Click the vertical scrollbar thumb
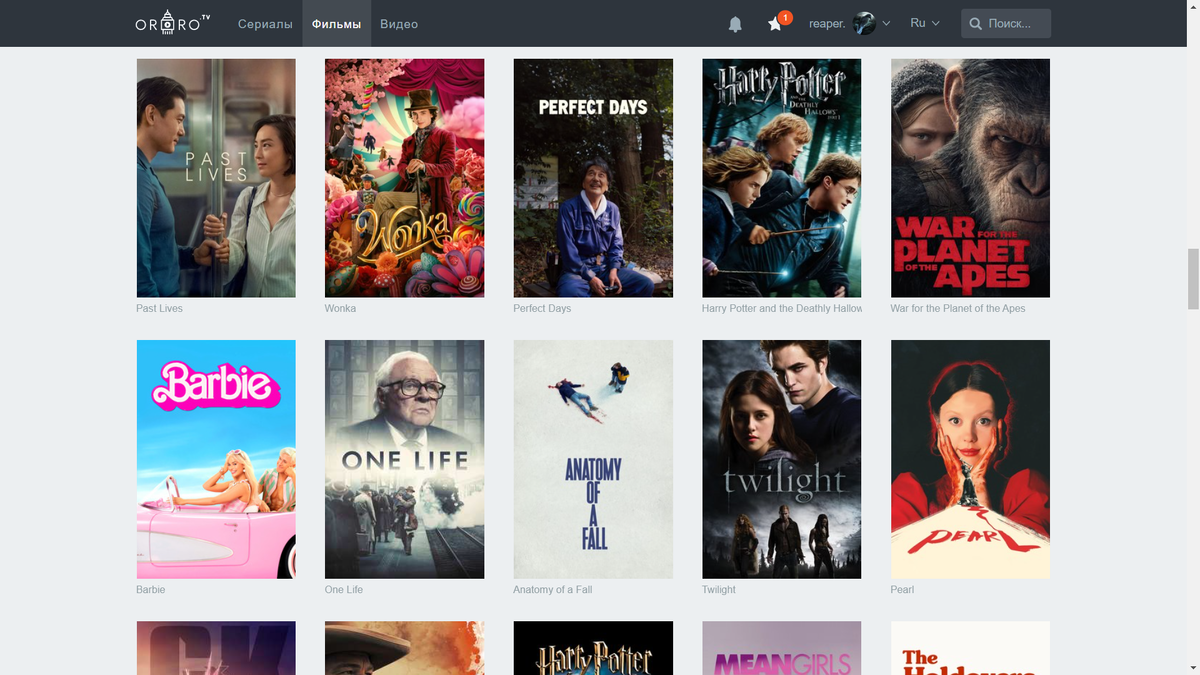The image size is (1200, 675). pyautogui.click(x=1192, y=279)
